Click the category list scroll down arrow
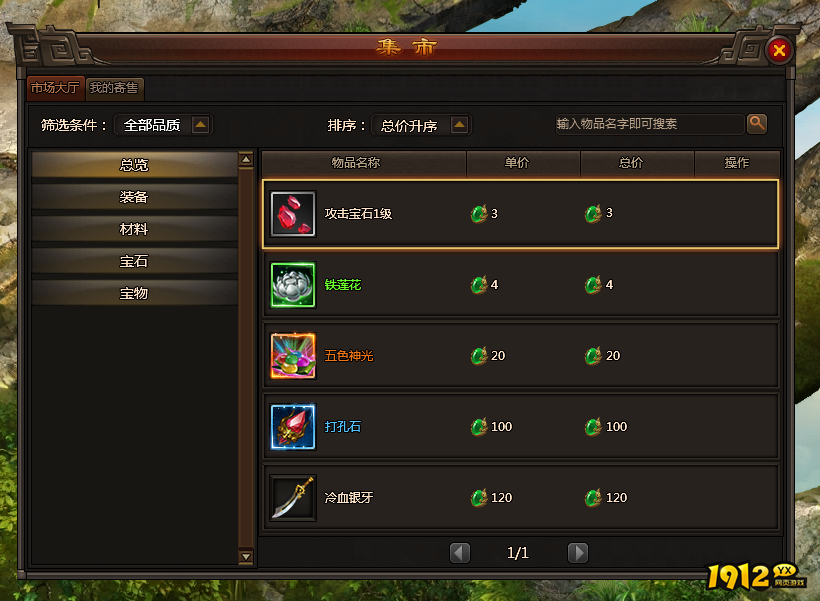 tap(246, 557)
